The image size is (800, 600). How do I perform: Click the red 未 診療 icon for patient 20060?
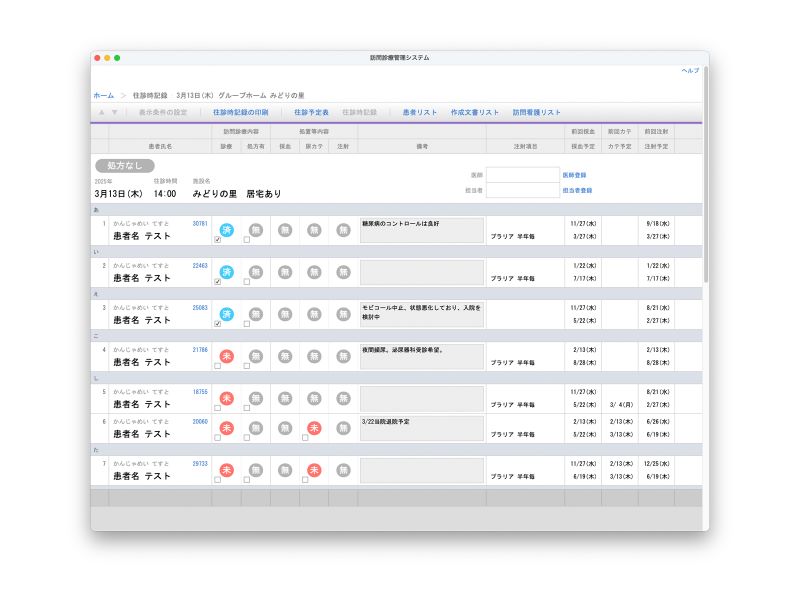click(227, 428)
